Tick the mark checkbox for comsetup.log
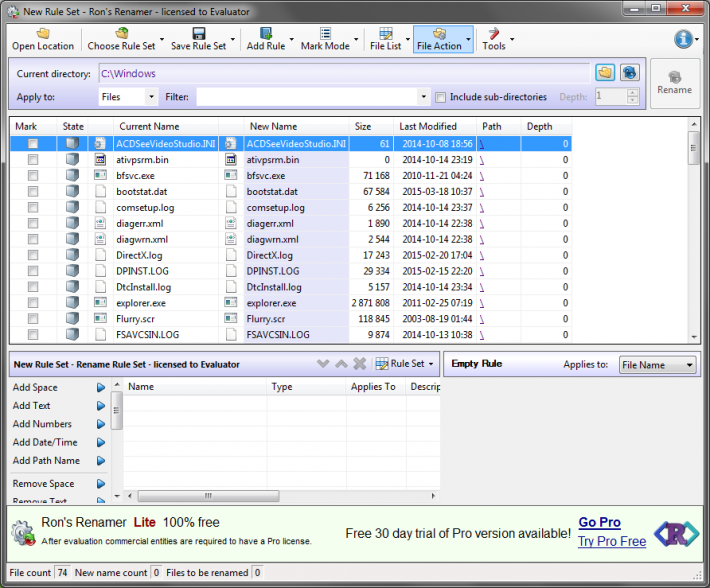This screenshot has height=588, width=710. (33, 207)
